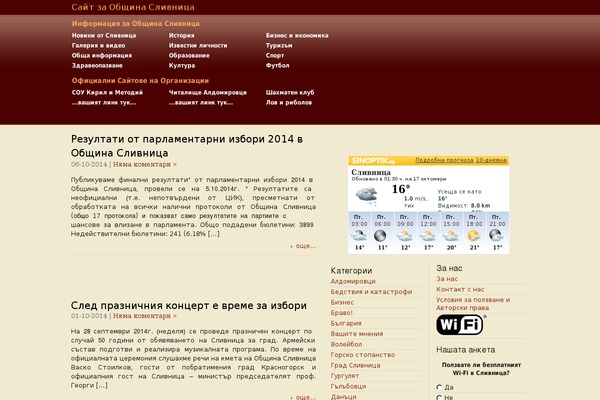
Task: Visit 'Лов и риболов' site link
Action: [289, 102]
